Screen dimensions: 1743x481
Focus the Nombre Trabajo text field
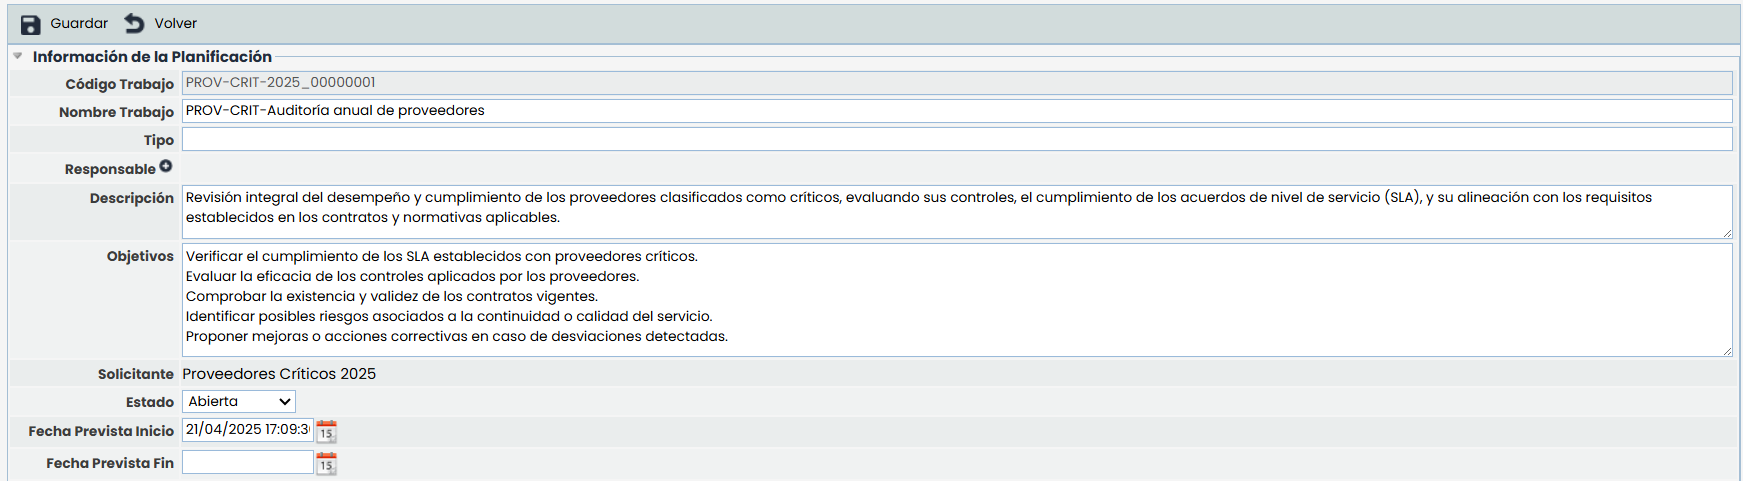click(956, 111)
